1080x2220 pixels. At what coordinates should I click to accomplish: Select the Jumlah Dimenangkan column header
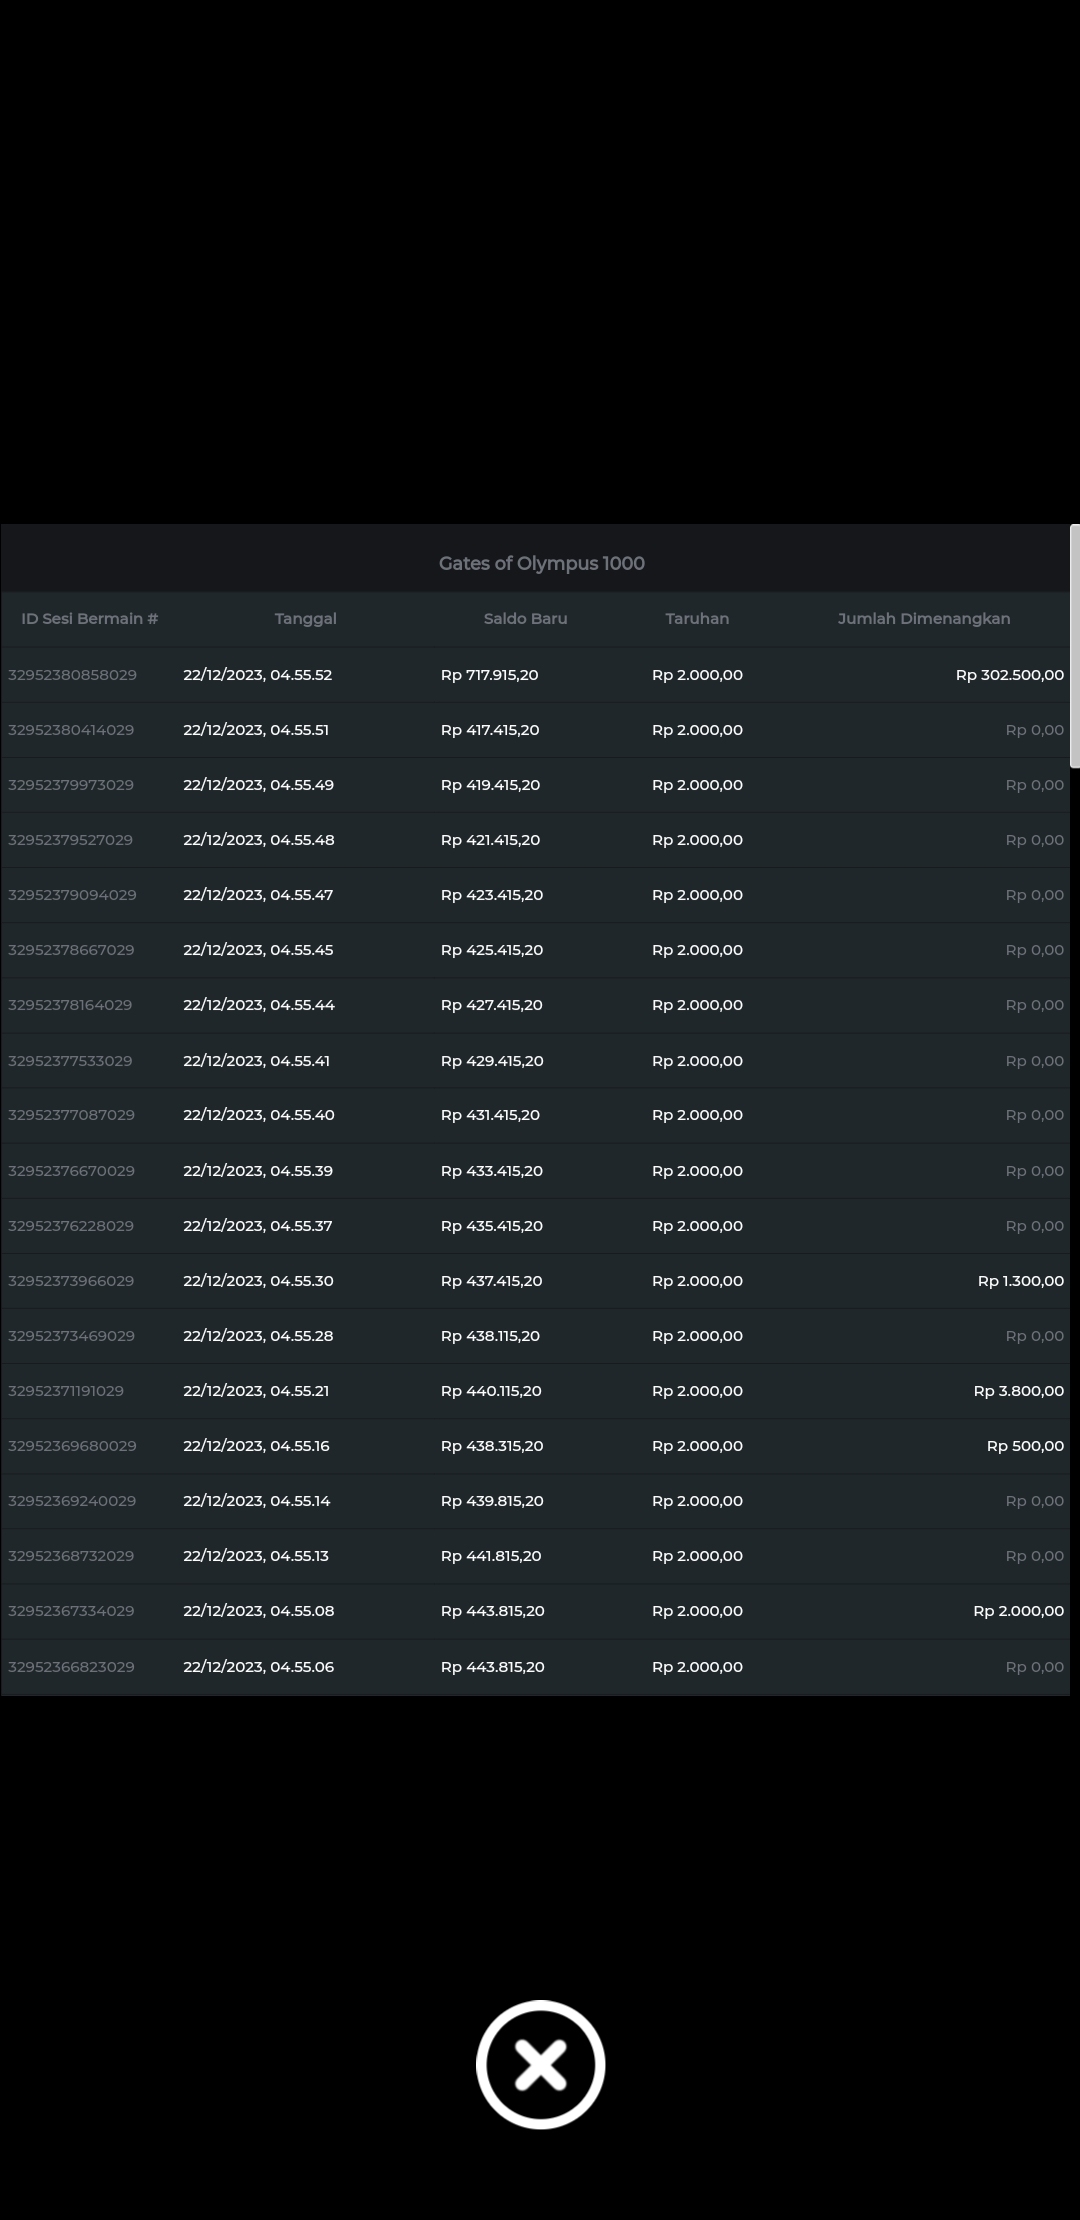click(x=923, y=619)
